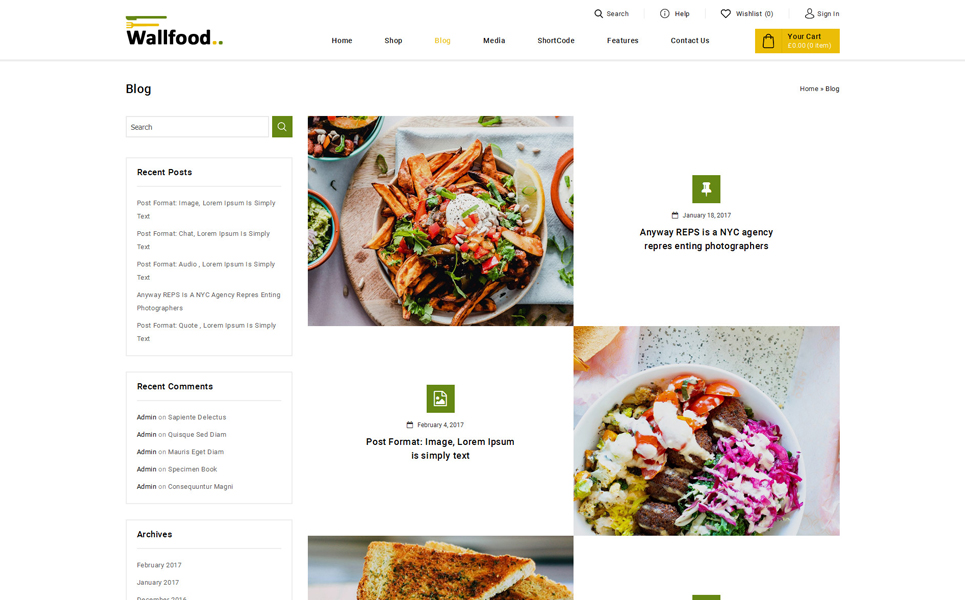Expand the ShortCode menu
The width and height of the screenshot is (965, 600).
[x=556, y=41]
